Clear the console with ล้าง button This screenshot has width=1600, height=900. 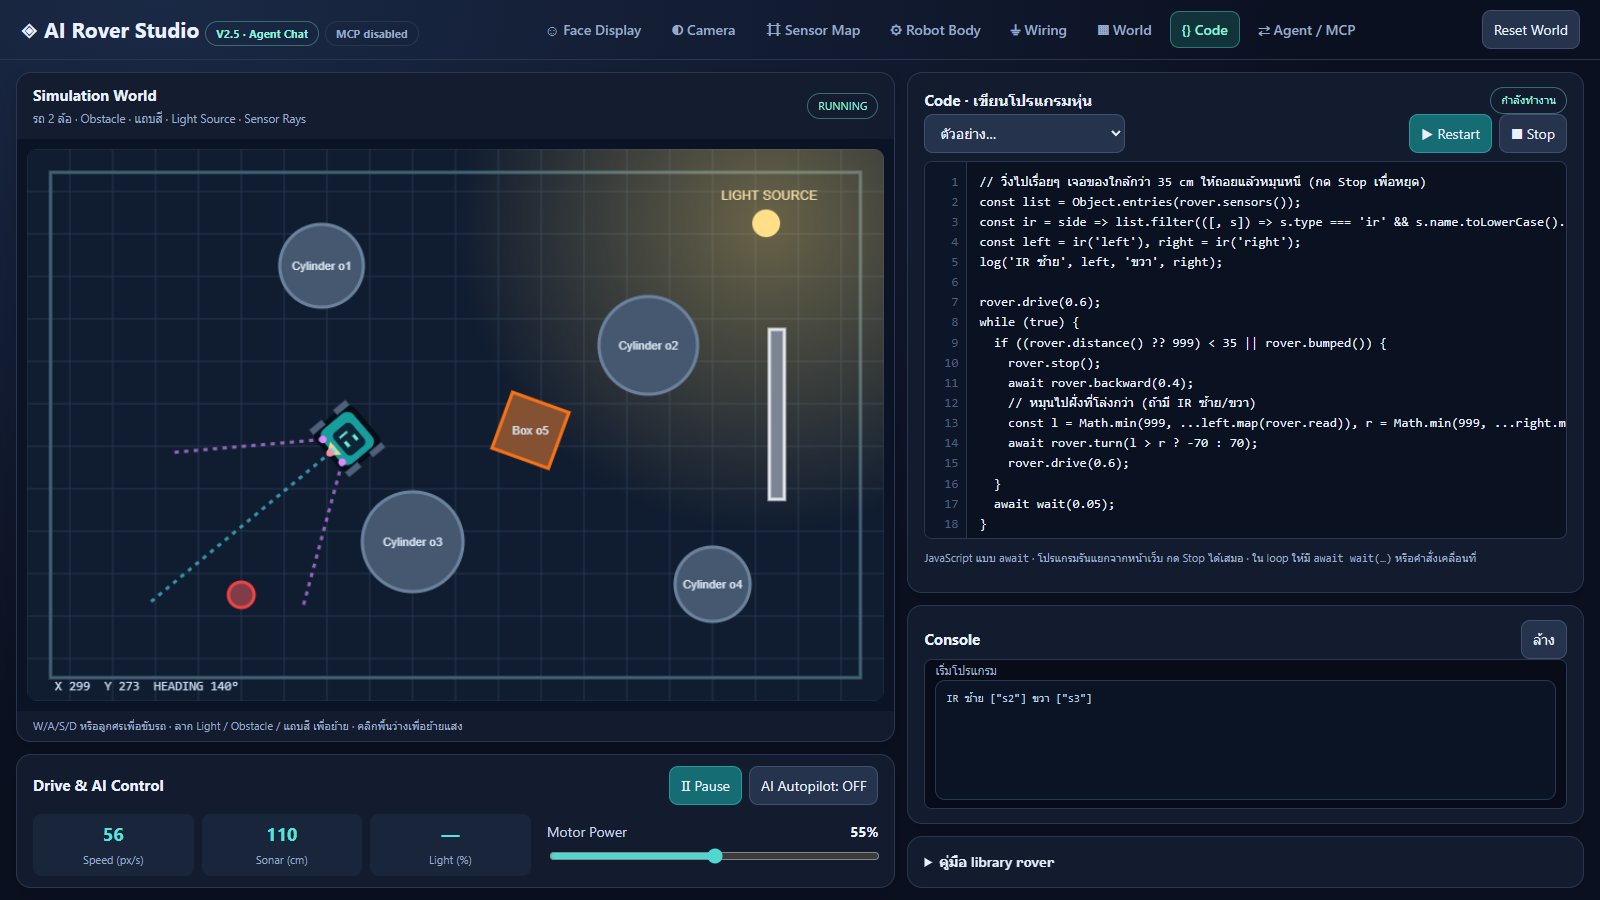click(1543, 640)
